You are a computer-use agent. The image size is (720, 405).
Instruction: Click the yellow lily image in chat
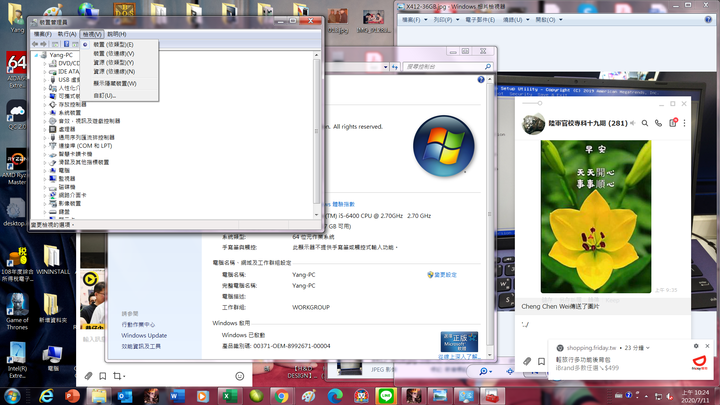[x=596, y=216]
